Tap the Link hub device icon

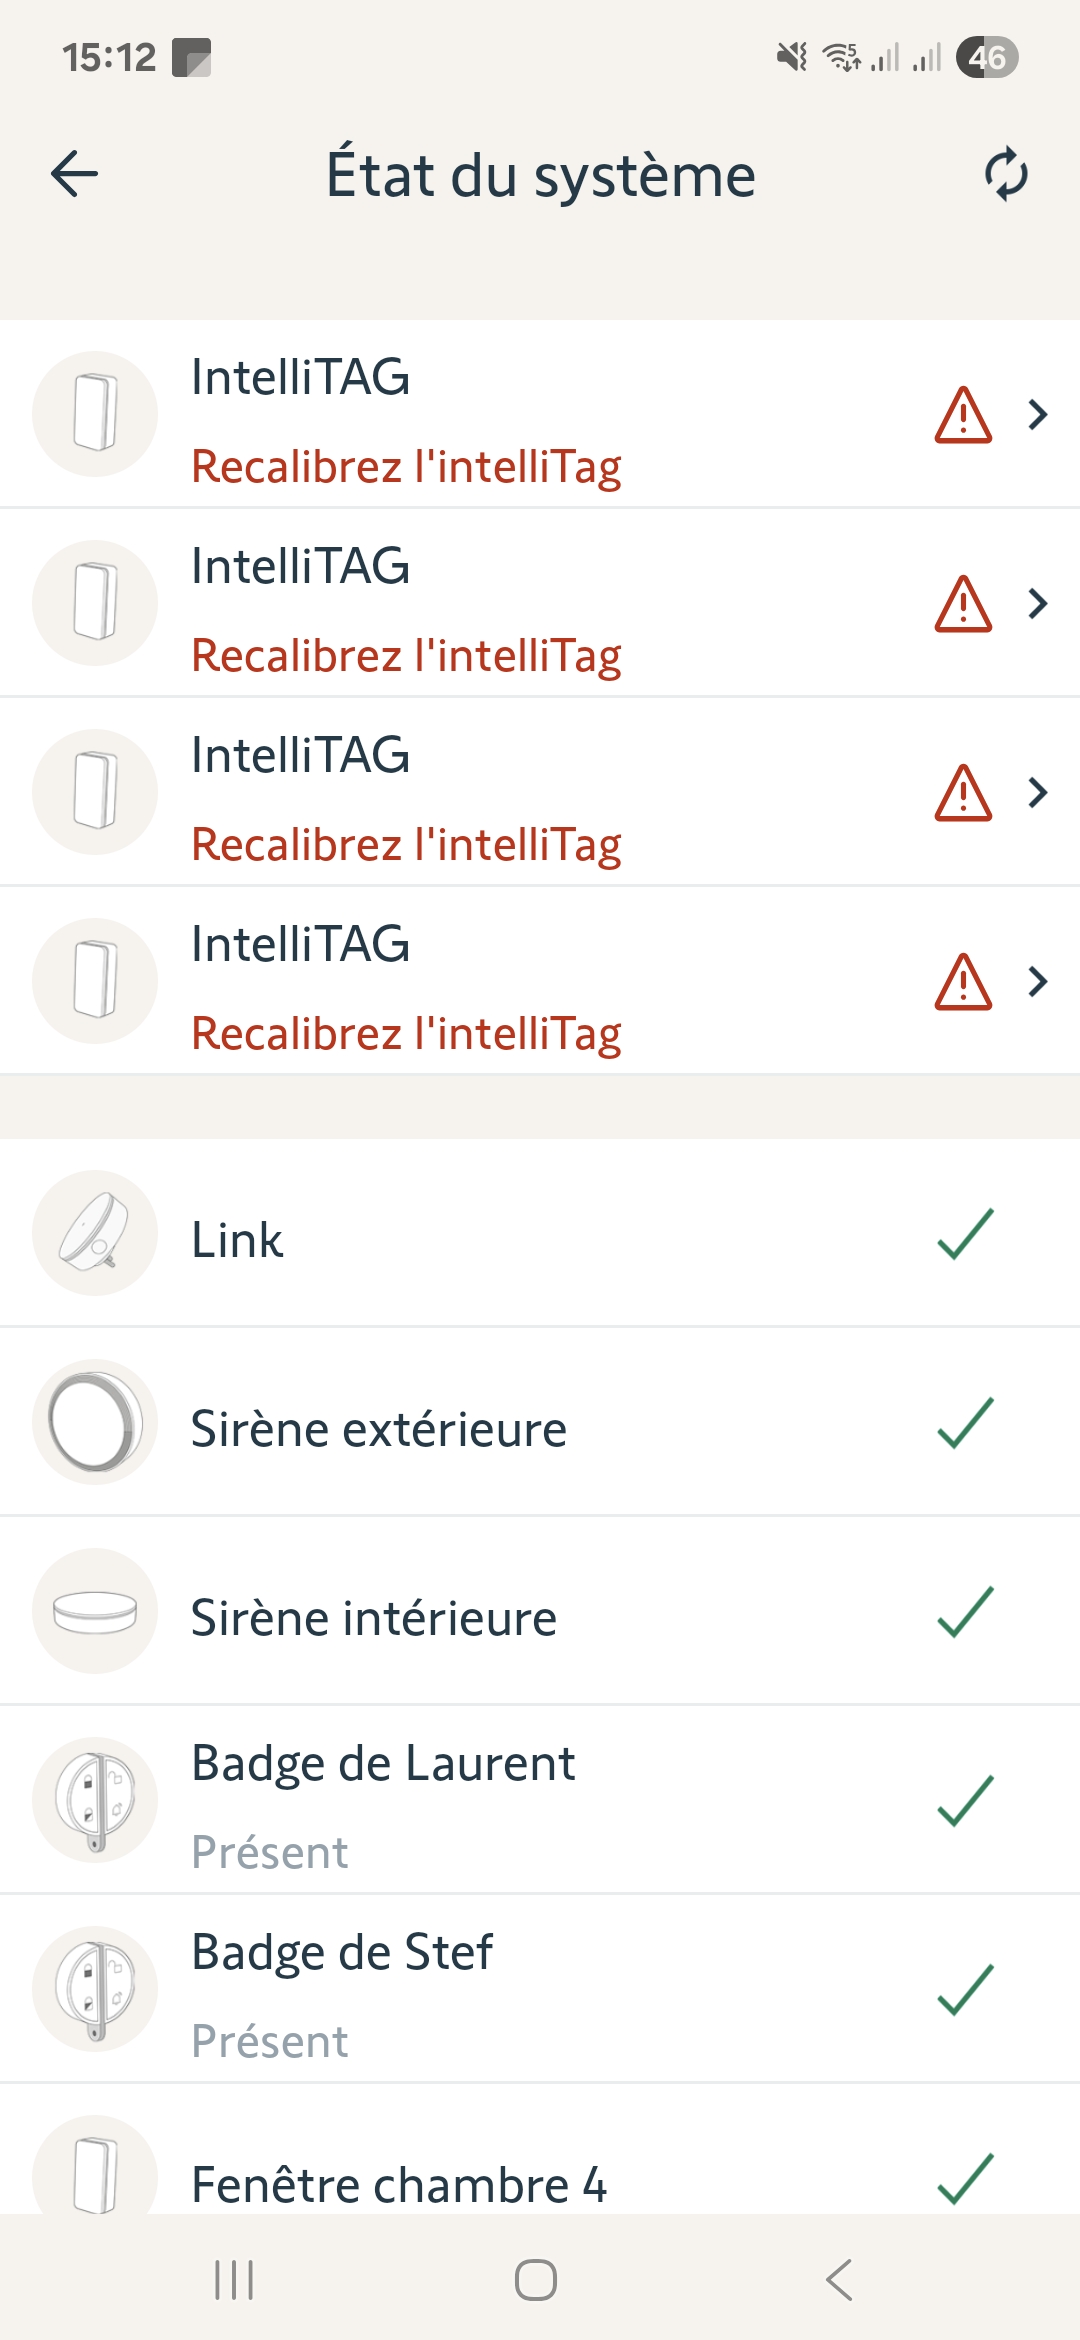coord(95,1233)
